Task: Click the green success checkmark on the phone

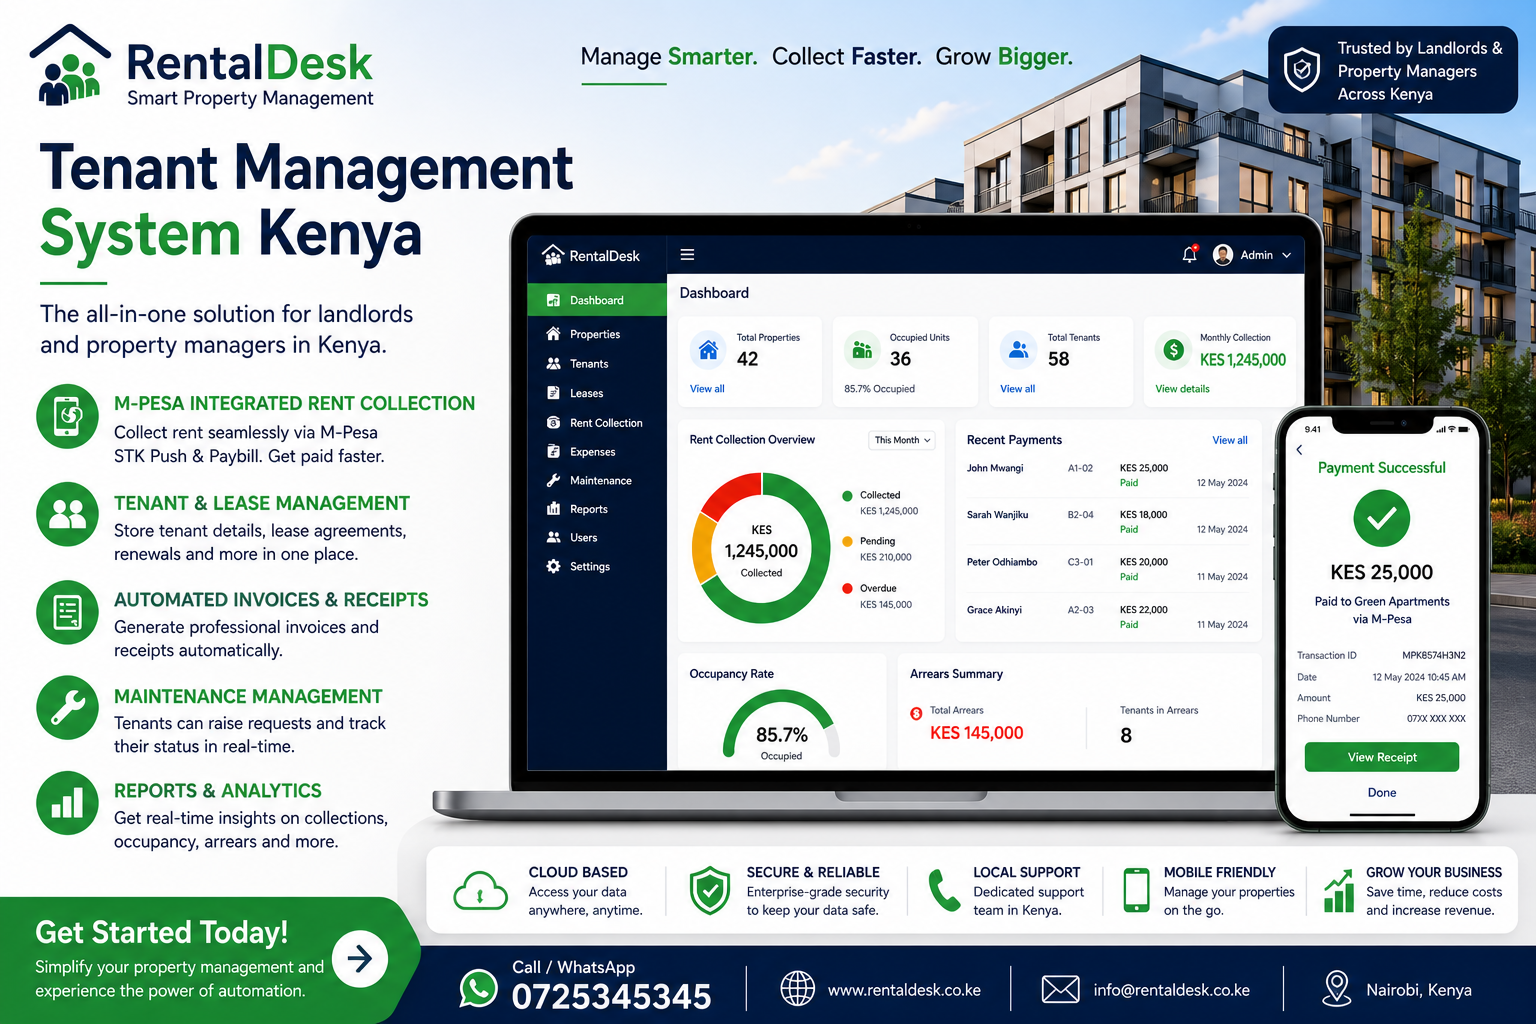Action: [1382, 518]
